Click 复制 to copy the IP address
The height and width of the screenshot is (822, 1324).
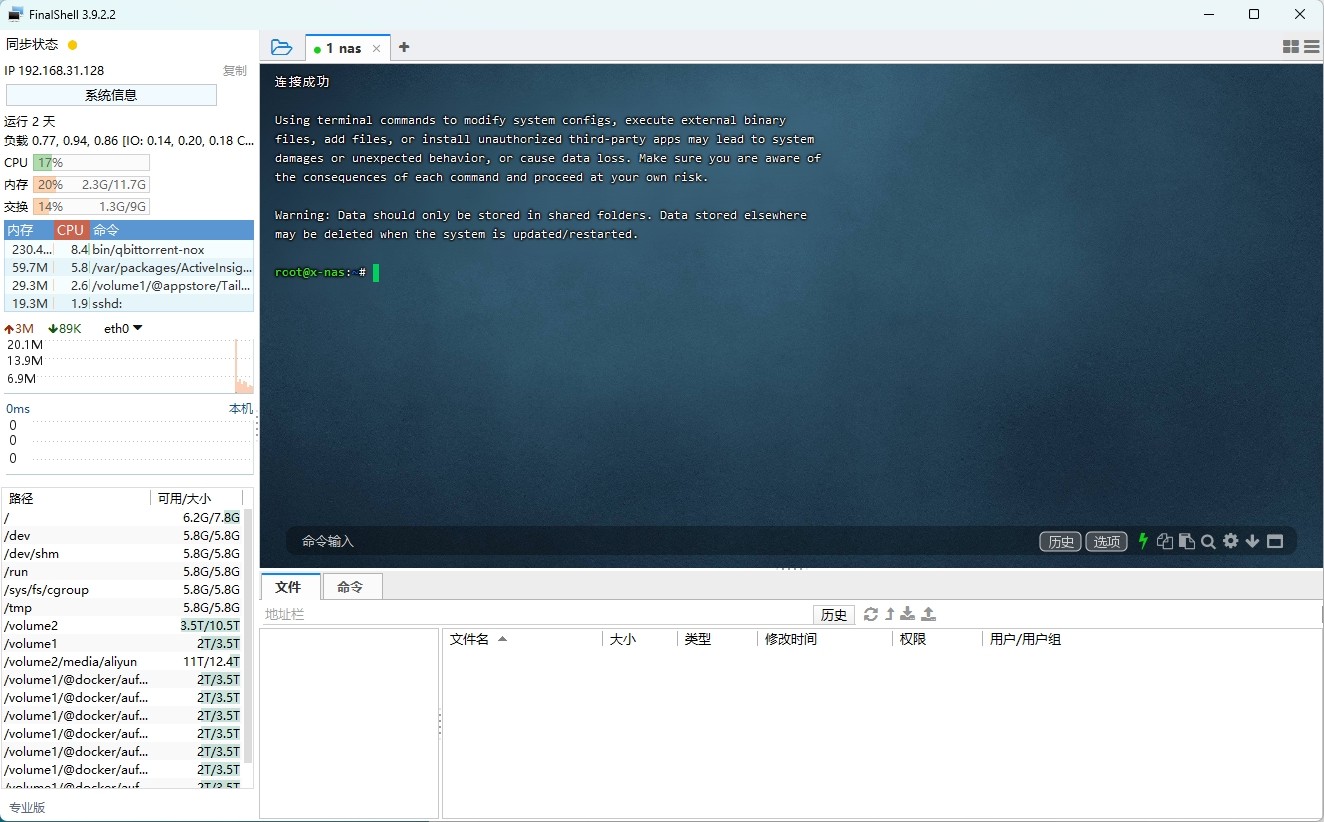pyautogui.click(x=235, y=70)
